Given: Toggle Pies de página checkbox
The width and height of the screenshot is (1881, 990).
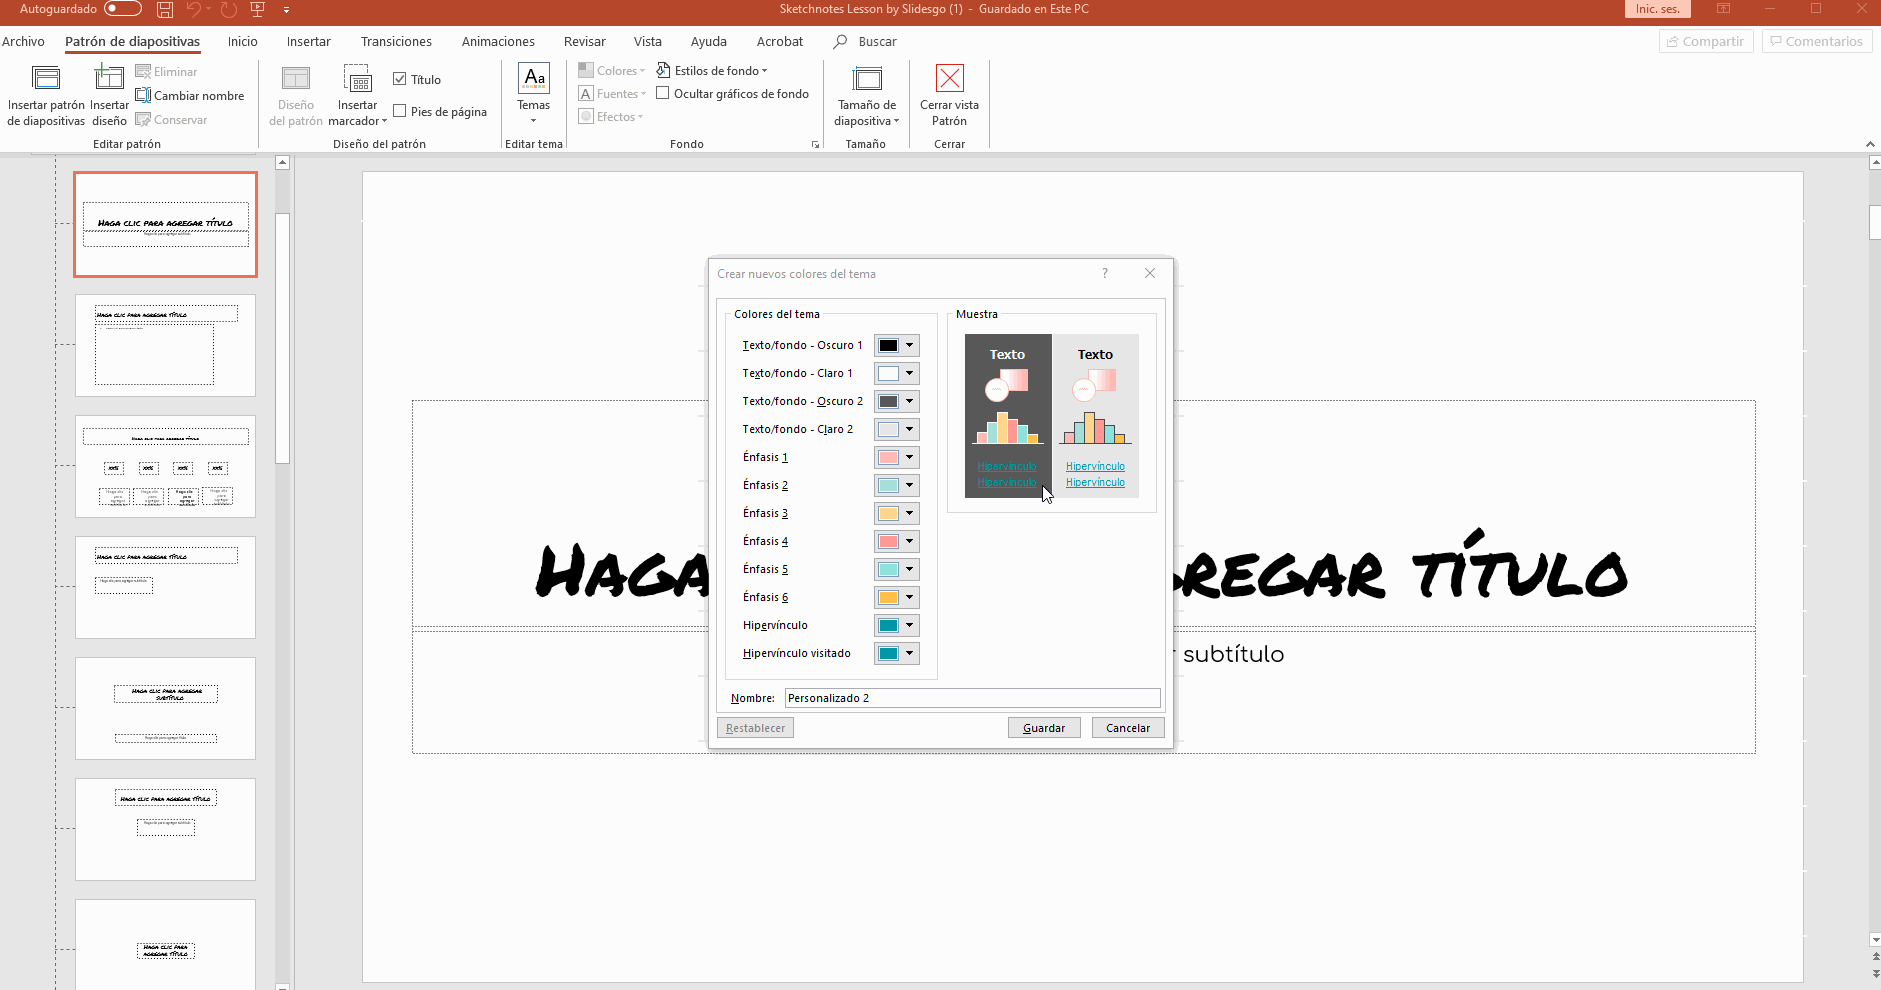Looking at the screenshot, I should pyautogui.click(x=400, y=111).
